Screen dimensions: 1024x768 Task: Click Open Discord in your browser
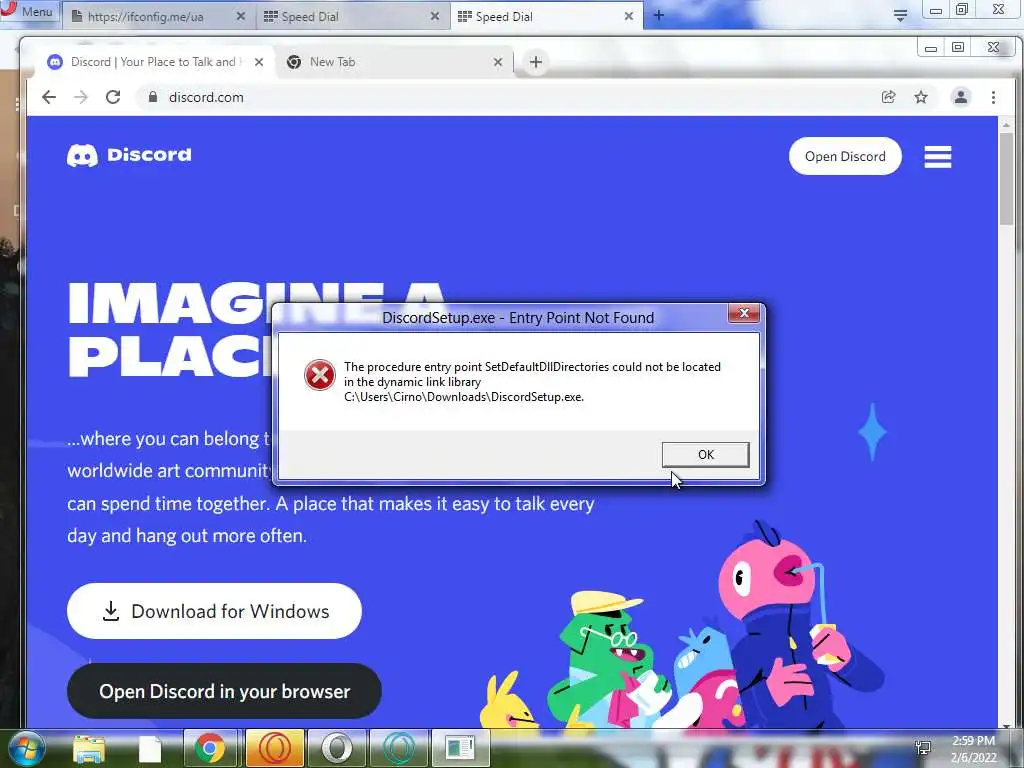click(x=224, y=691)
